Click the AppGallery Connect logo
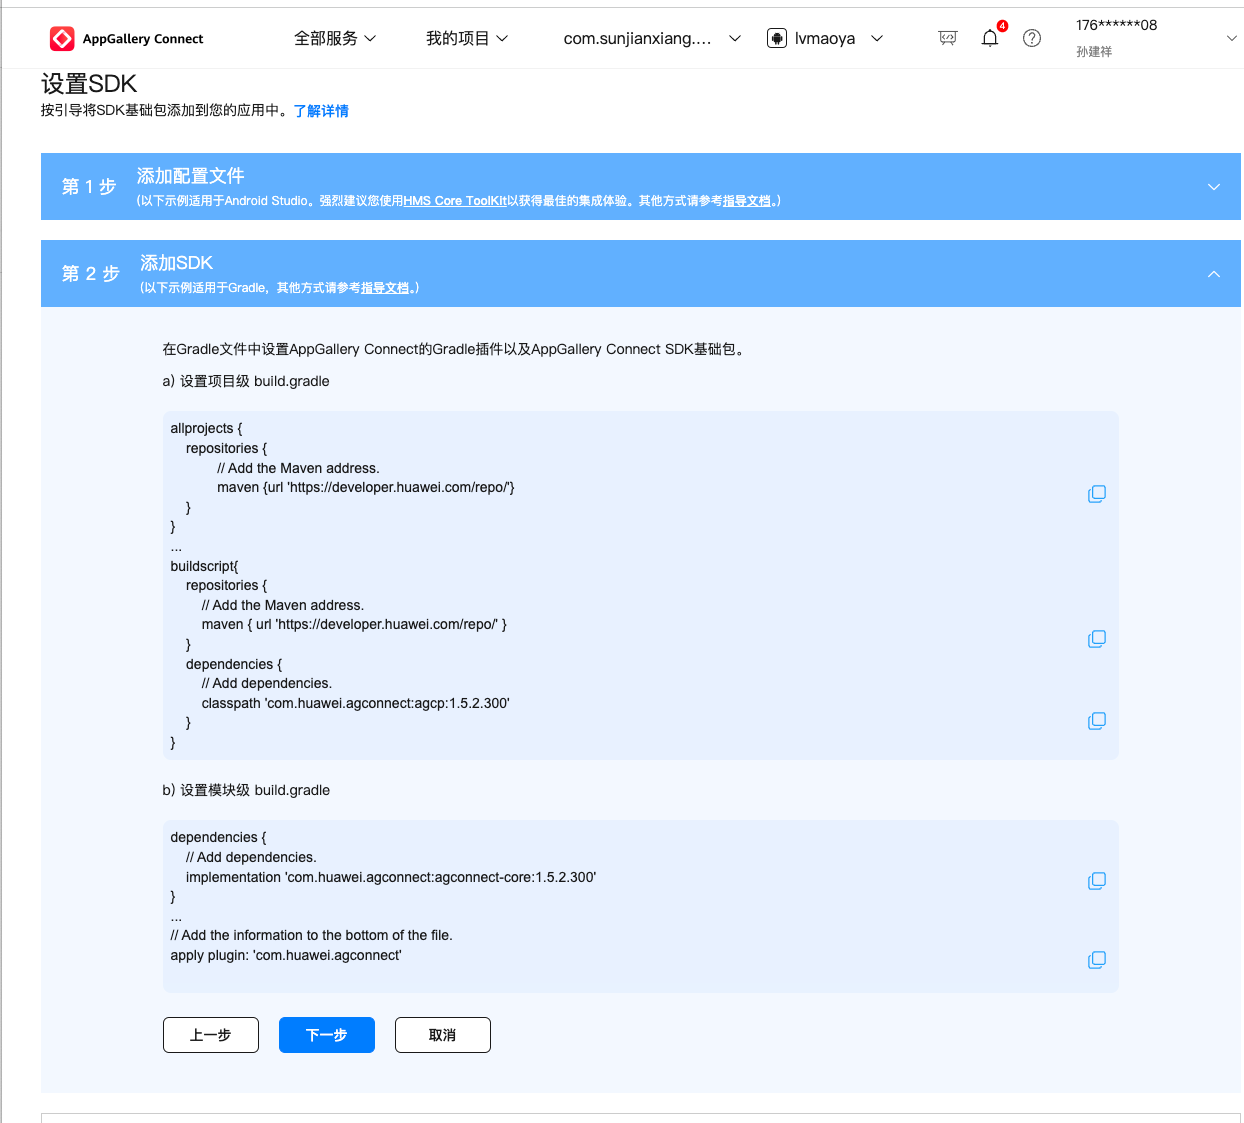 pyautogui.click(x=126, y=39)
